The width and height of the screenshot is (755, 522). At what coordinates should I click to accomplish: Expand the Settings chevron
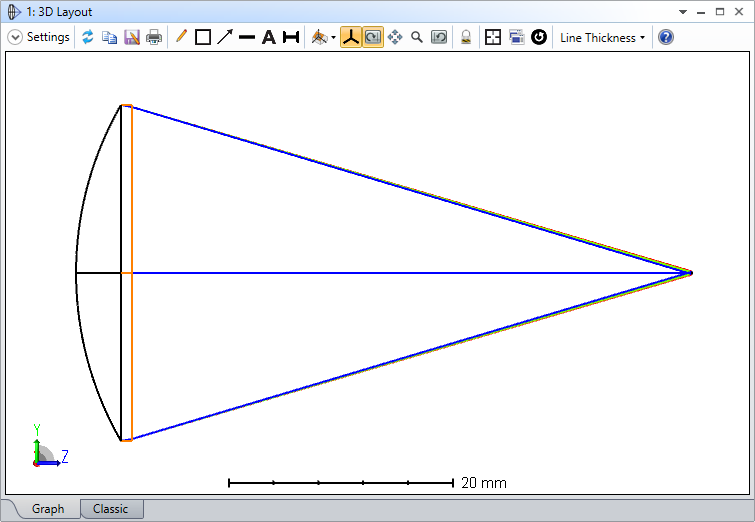(x=15, y=37)
